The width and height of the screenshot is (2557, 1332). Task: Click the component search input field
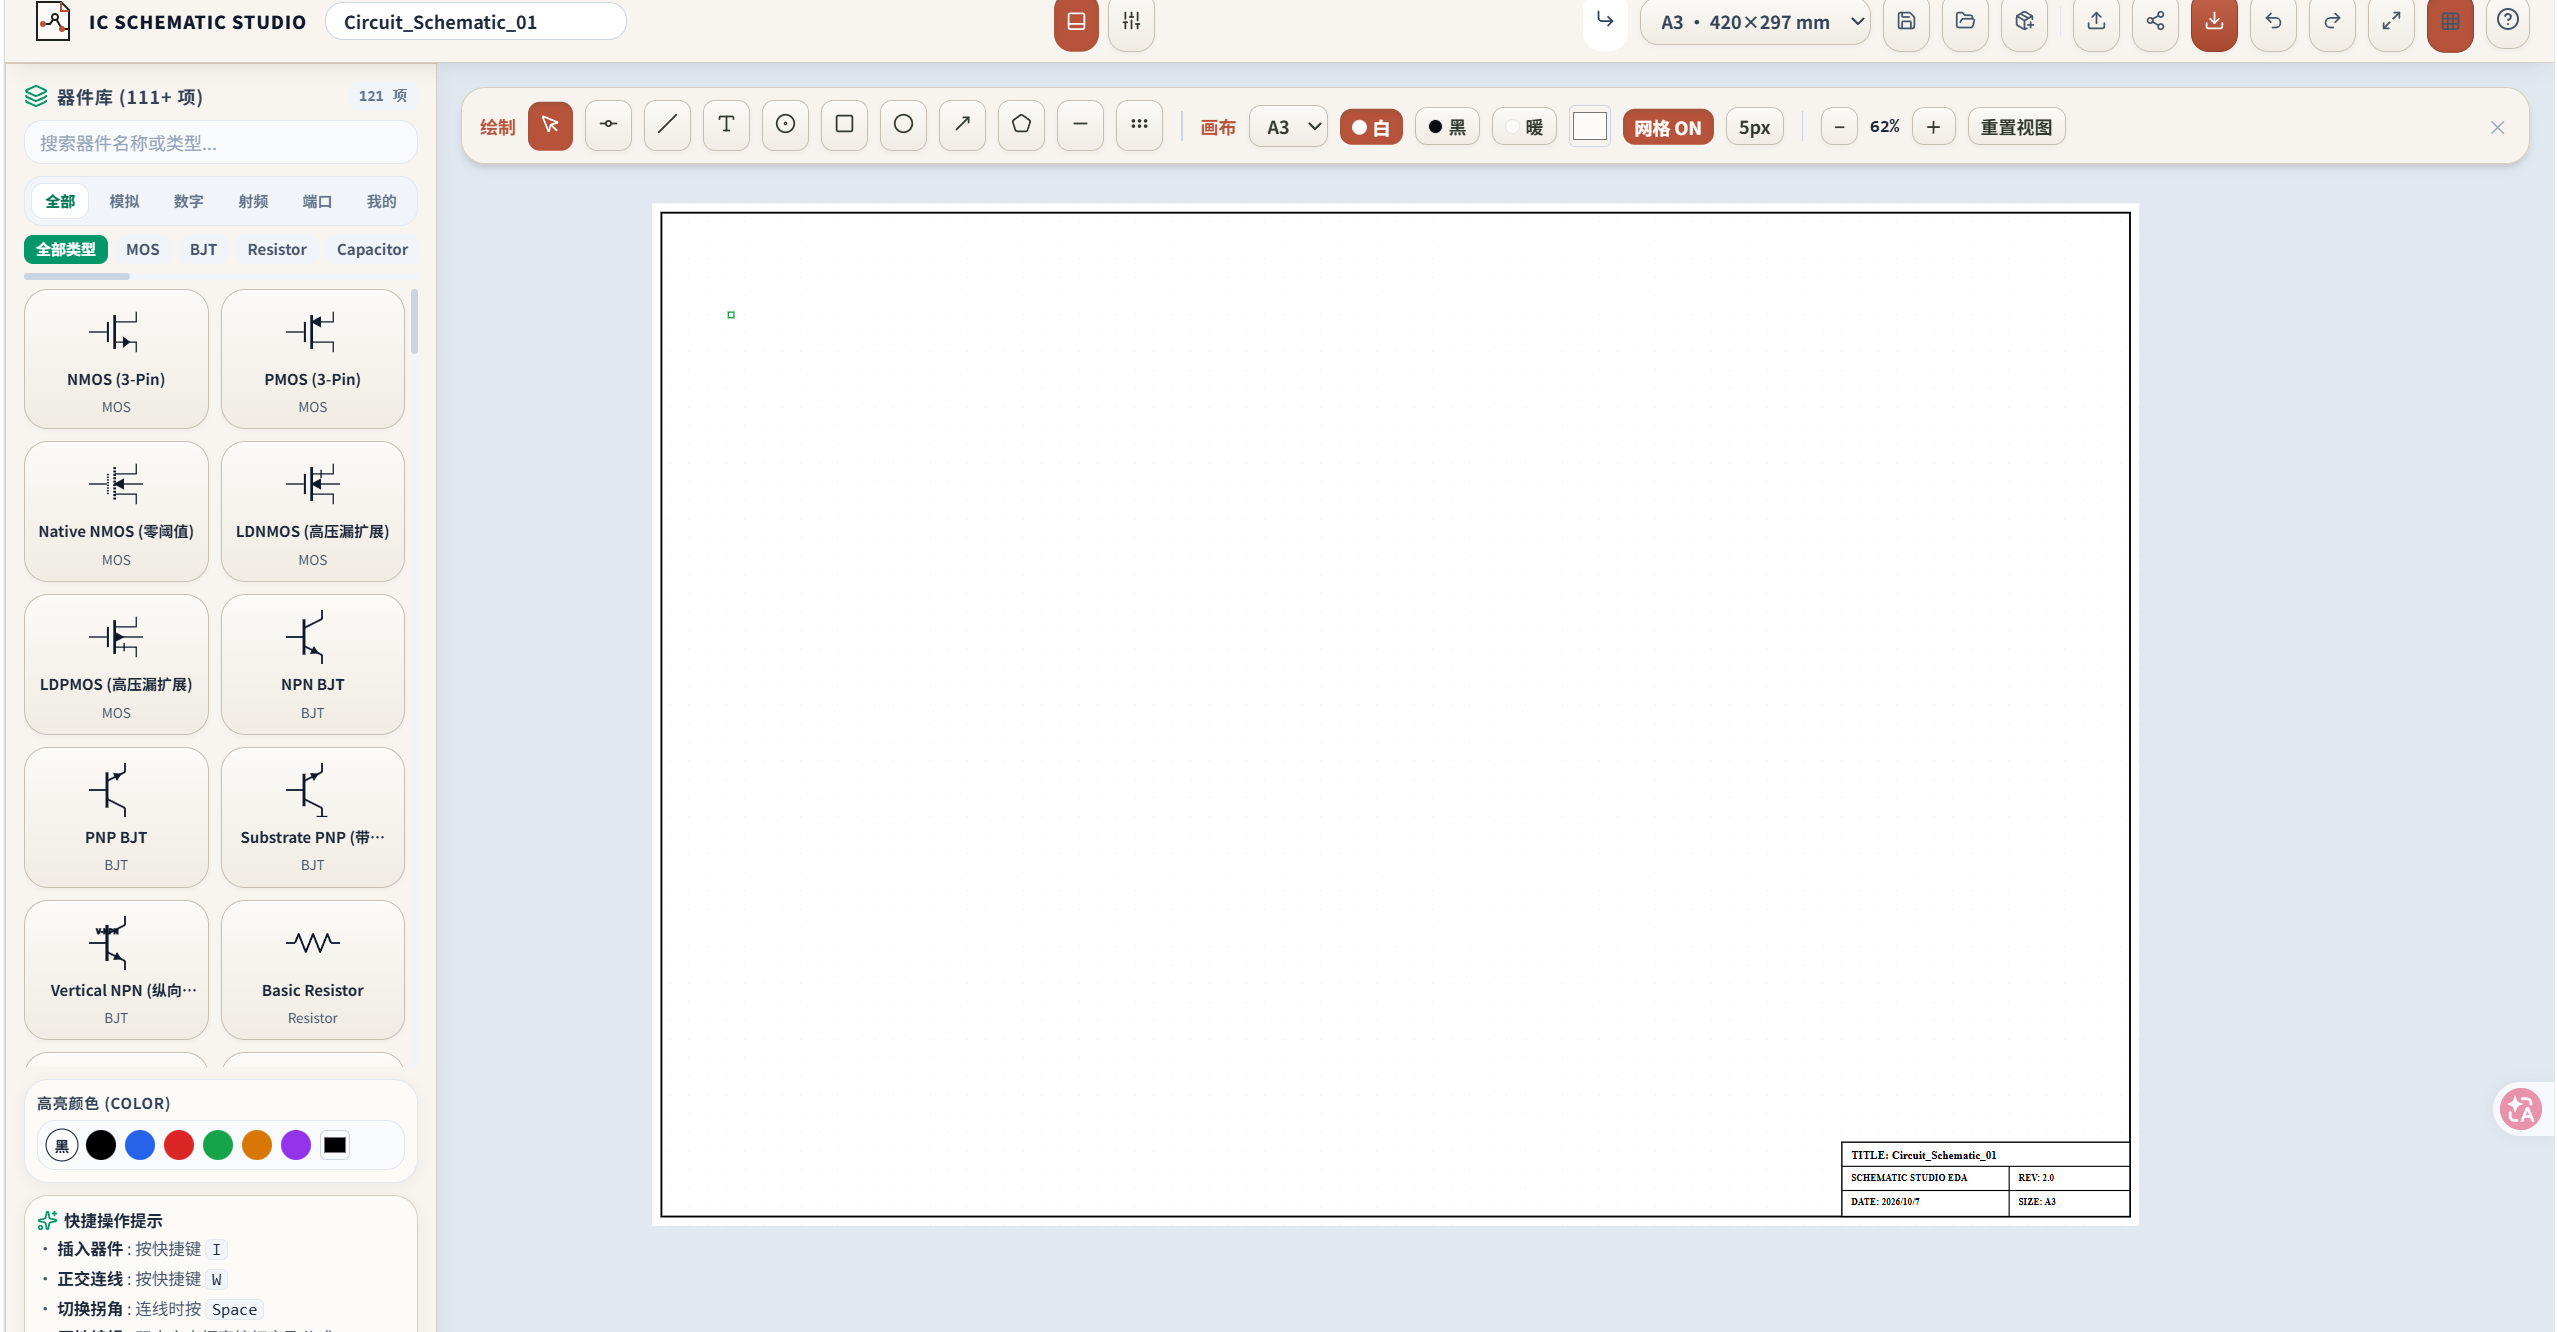pos(221,143)
